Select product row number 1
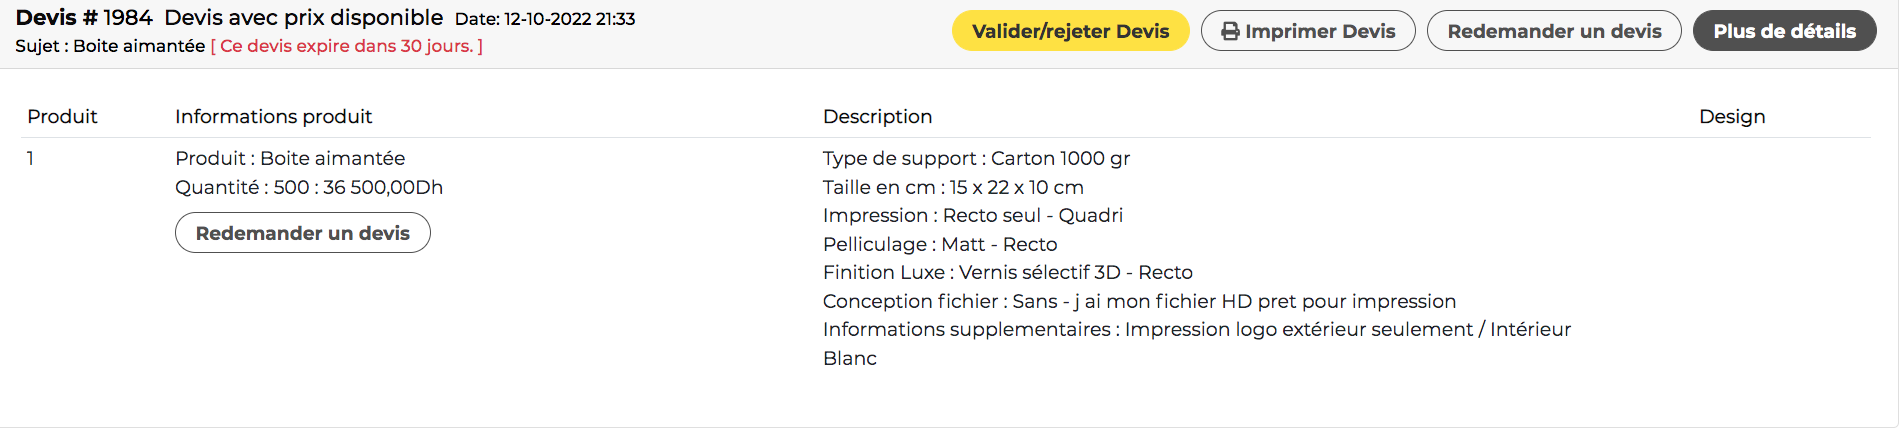This screenshot has height=436, width=1900. (31, 158)
